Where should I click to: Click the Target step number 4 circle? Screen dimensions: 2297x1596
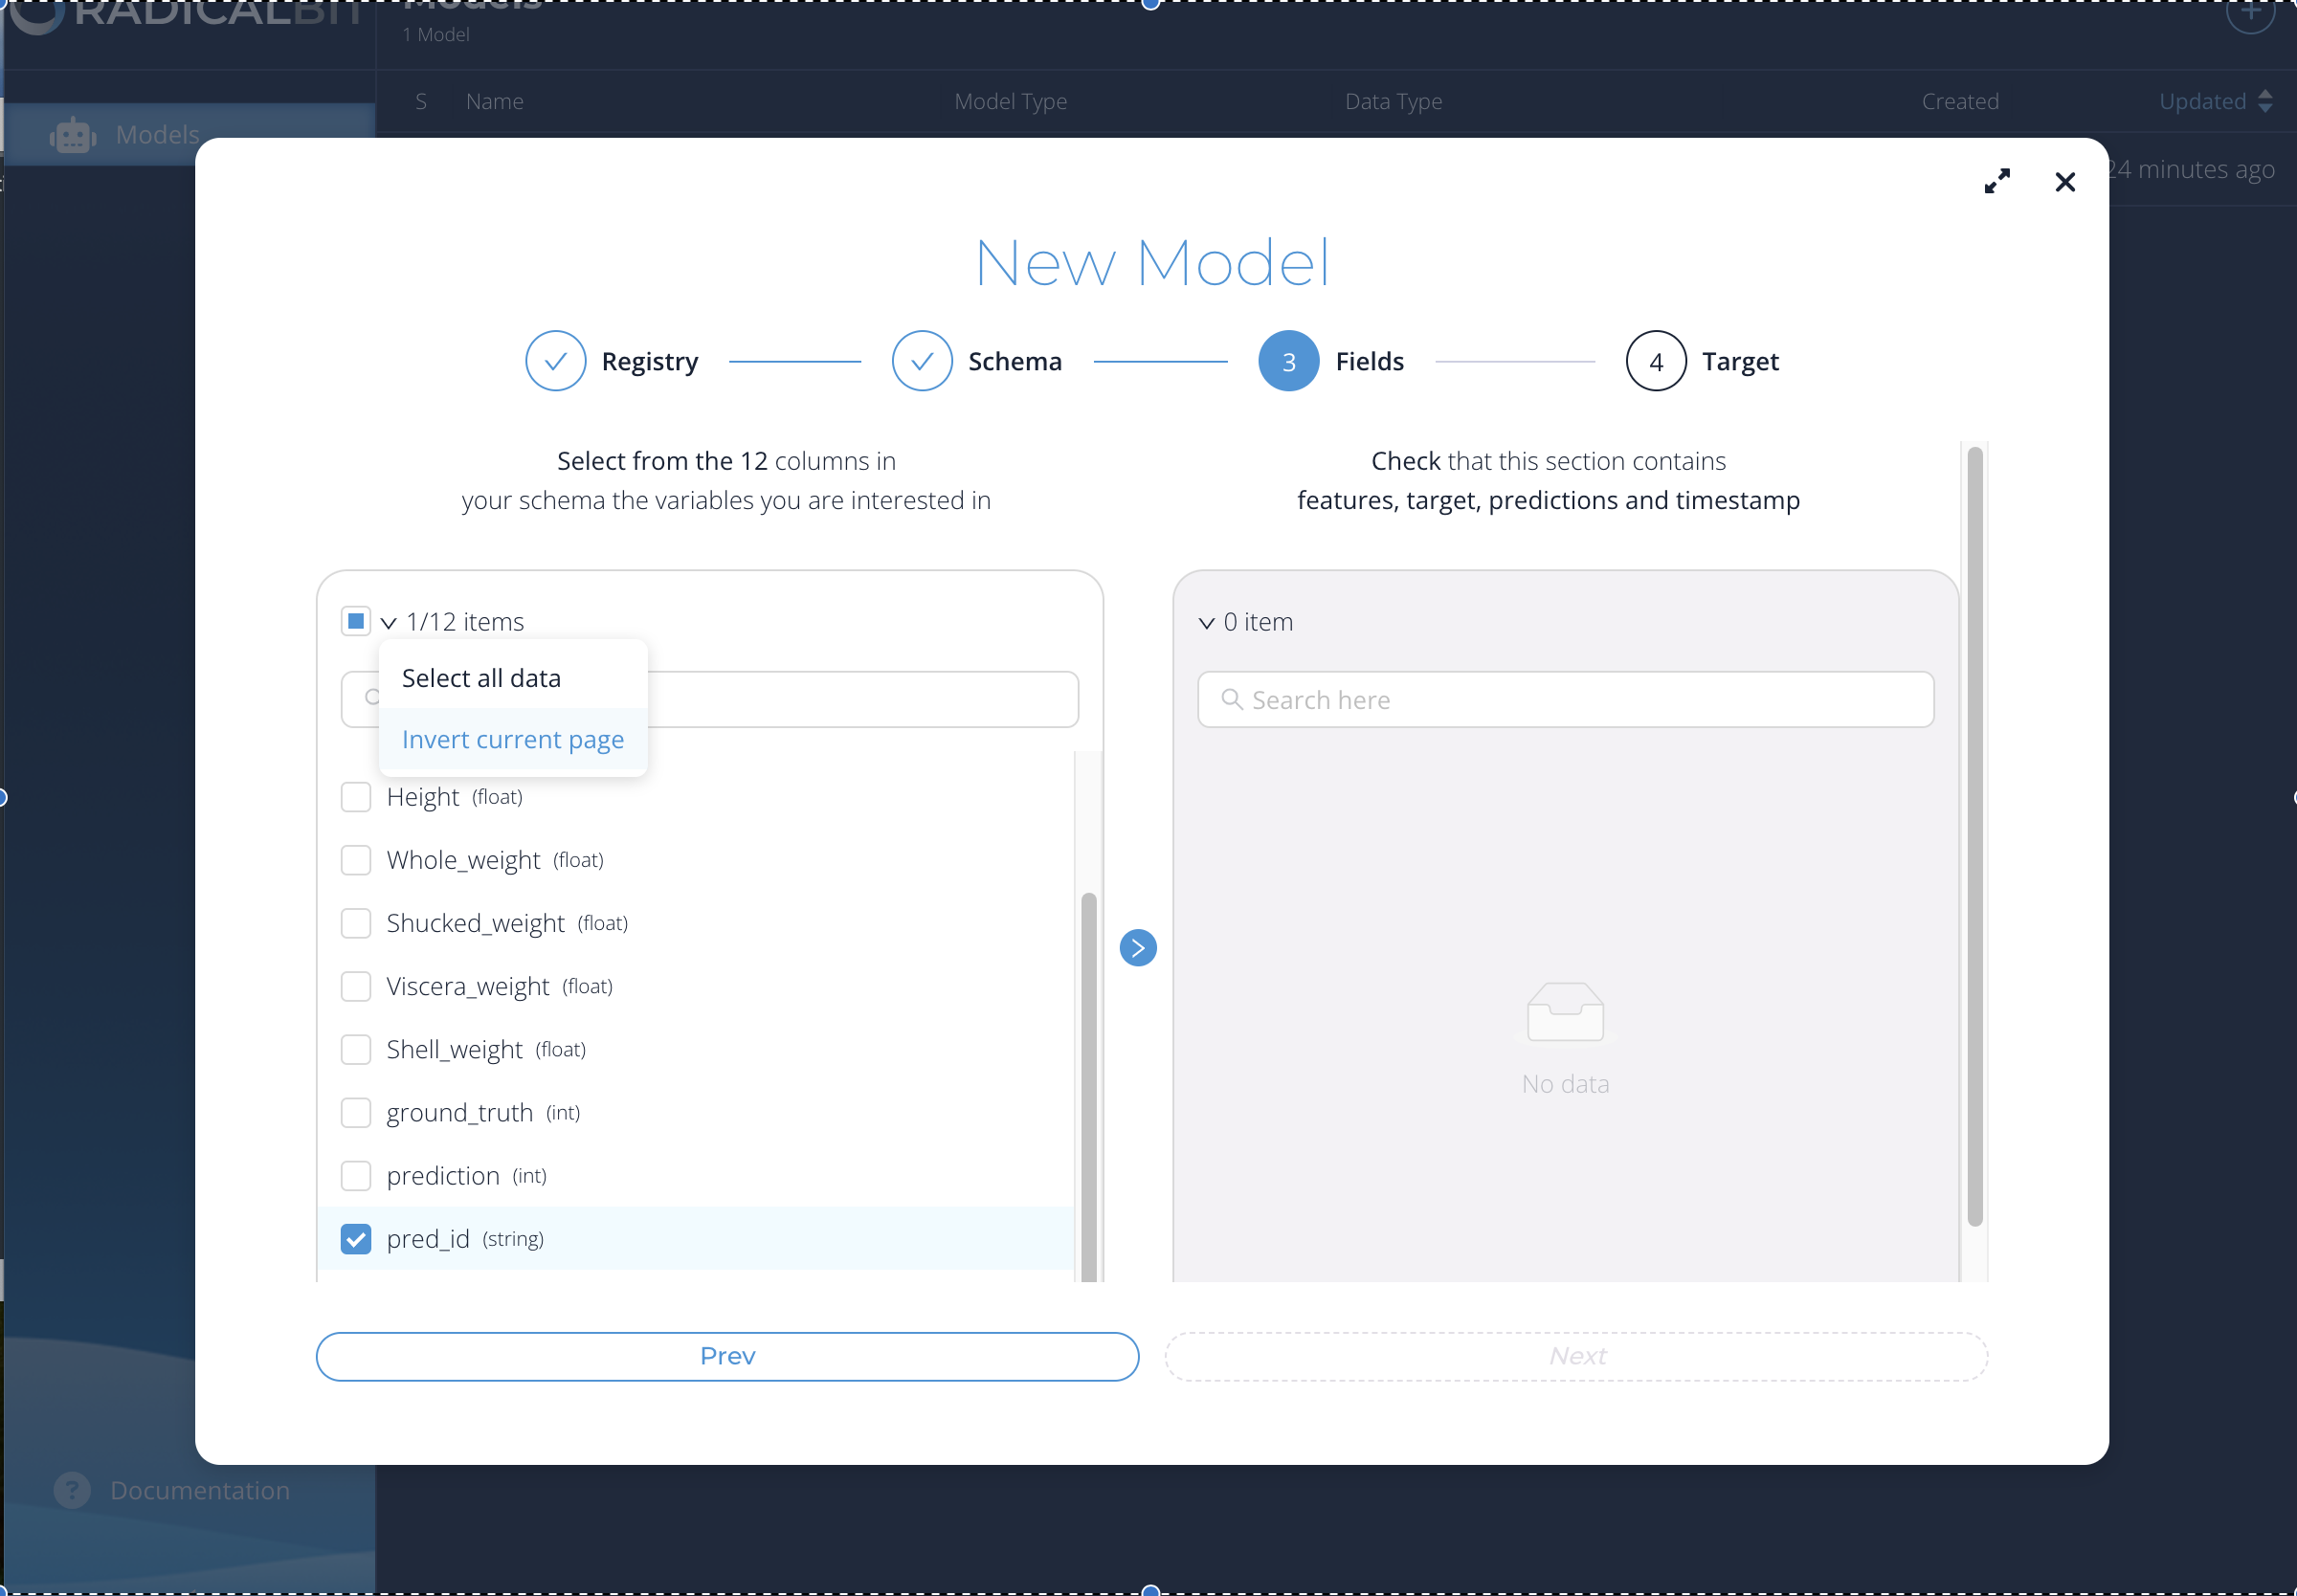point(1655,361)
